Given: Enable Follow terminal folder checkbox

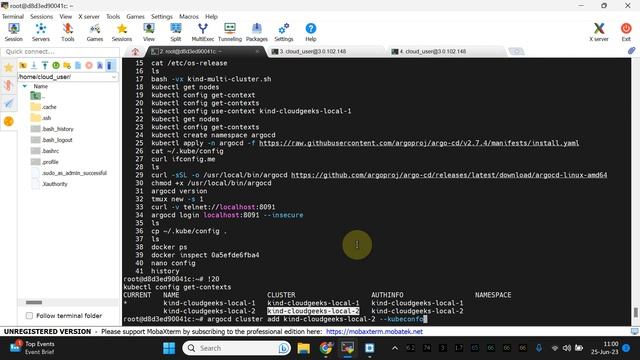Looking at the screenshot, I should point(29,316).
